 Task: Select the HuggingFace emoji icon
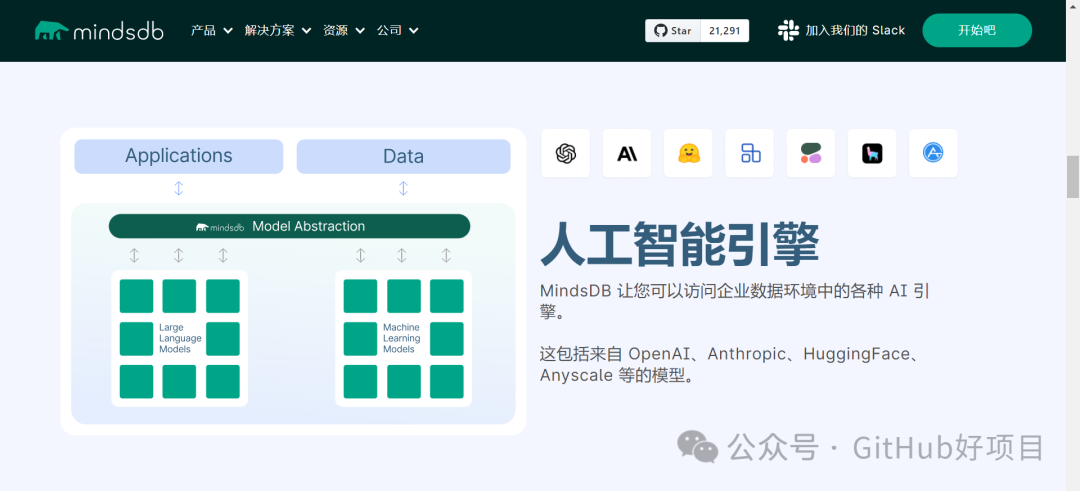pos(688,153)
